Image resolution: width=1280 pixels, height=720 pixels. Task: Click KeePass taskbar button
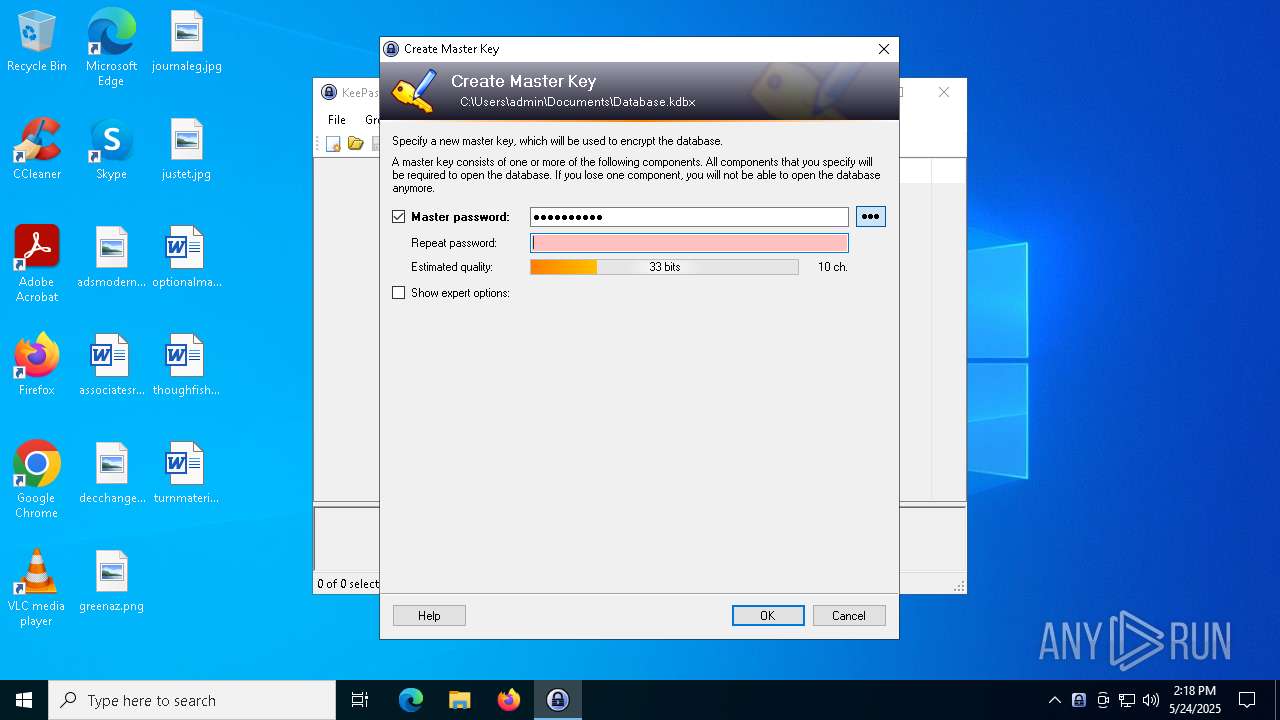[558, 700]
